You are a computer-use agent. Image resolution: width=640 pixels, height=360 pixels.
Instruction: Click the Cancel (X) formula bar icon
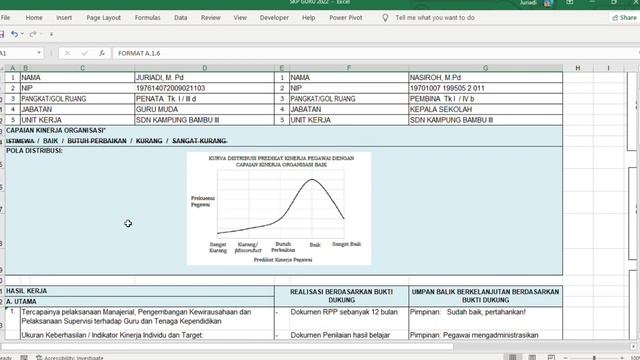click(67, 53)
